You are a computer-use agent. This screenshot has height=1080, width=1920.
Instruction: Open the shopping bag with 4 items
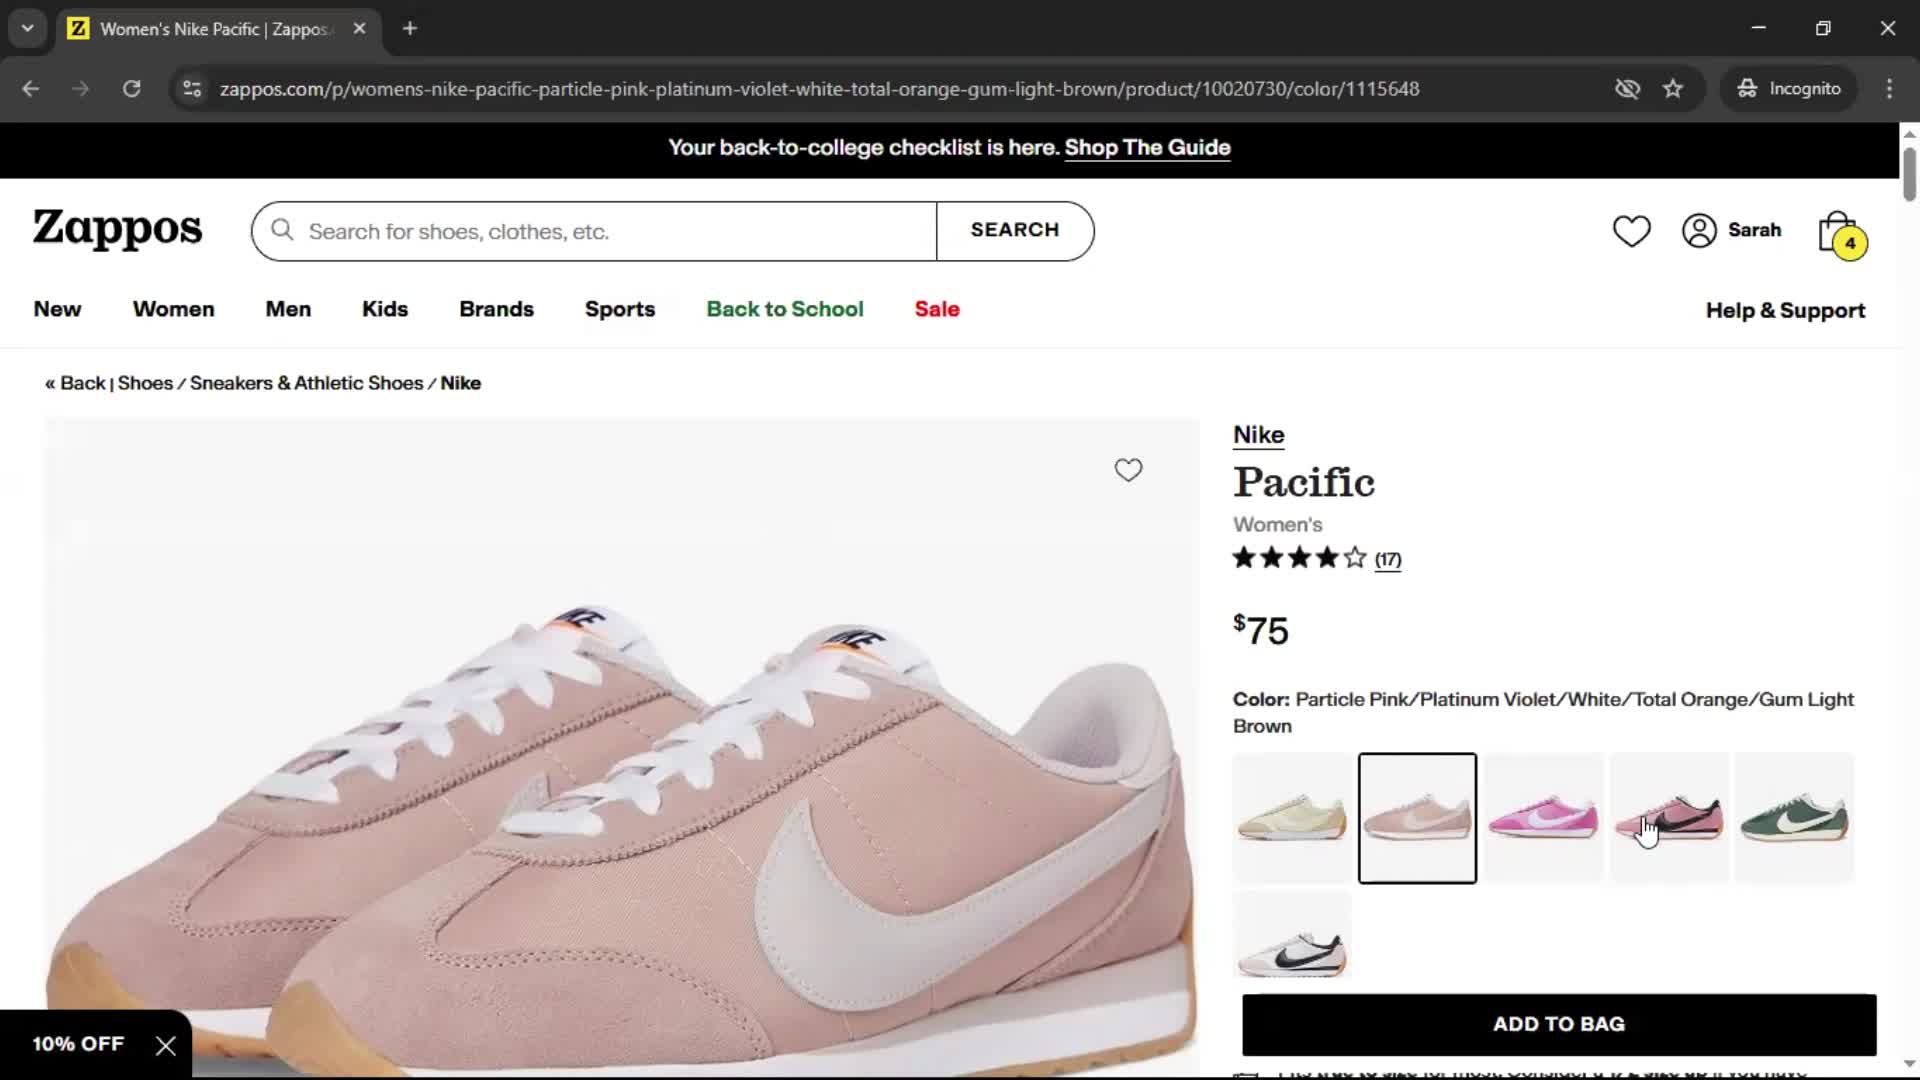(1841, 234)
